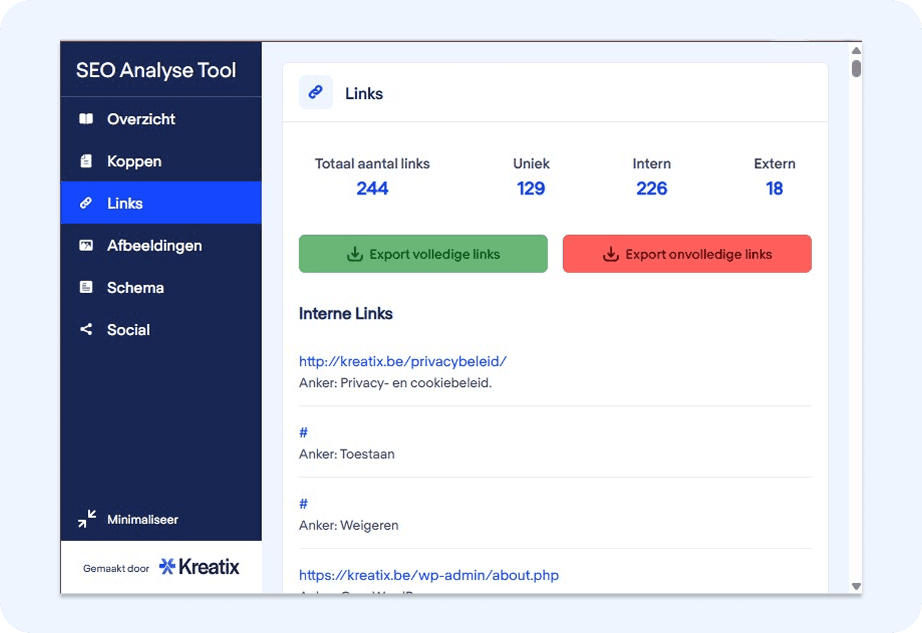Open the Social section
This screenshot has height=633, width=922.
[161, 329]
